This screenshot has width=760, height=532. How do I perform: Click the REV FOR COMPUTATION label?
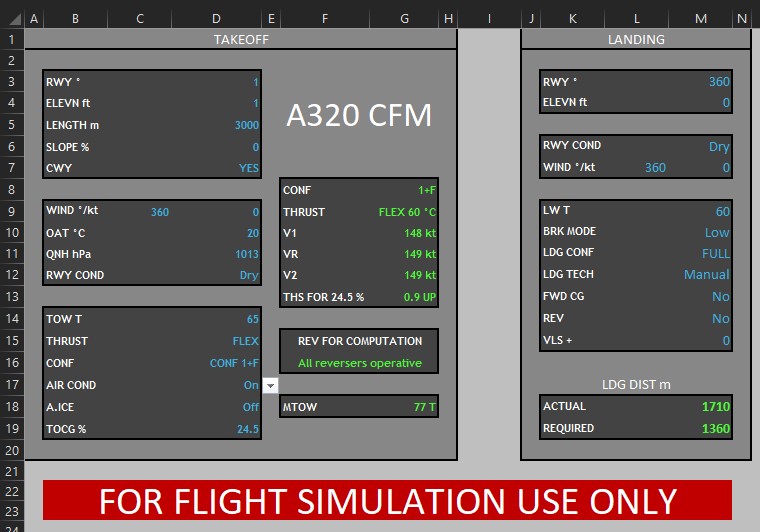coord(360,341)
